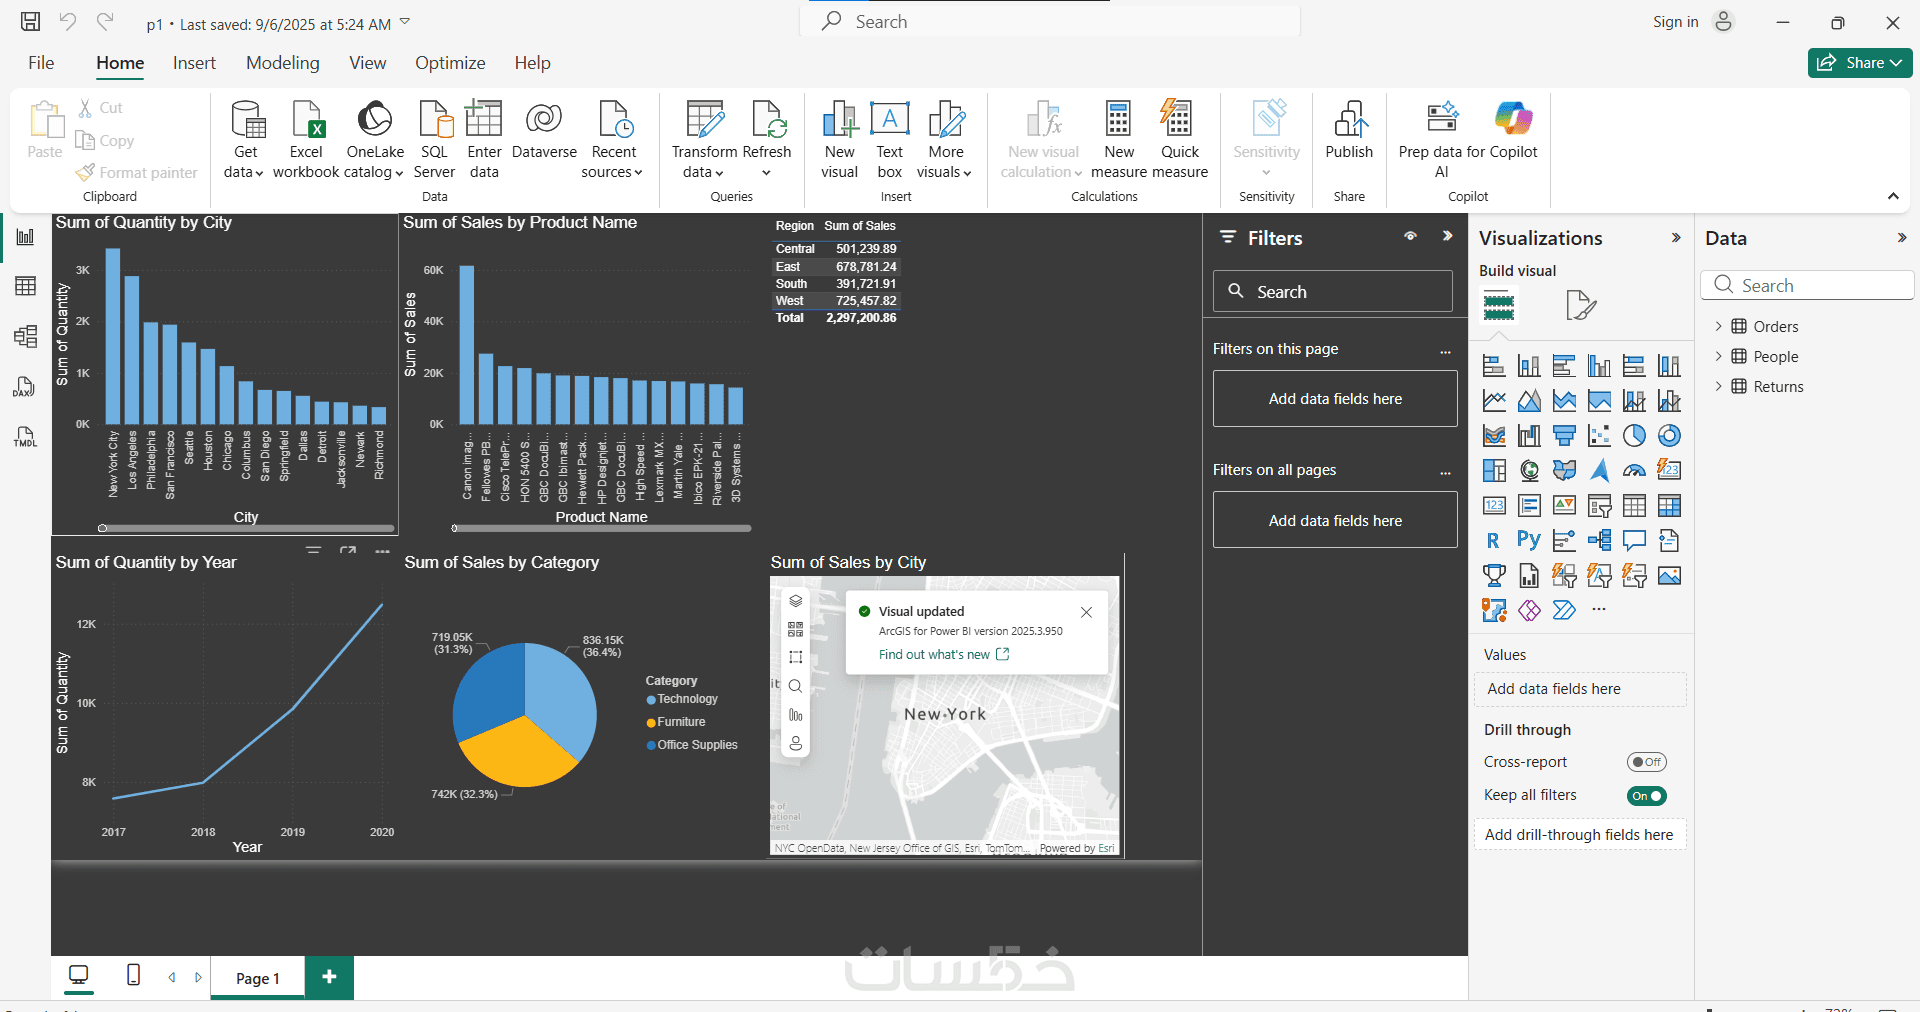Select the Stacked bar chart visual
Screen dimensions: 1920x1012
point(1494,366)
